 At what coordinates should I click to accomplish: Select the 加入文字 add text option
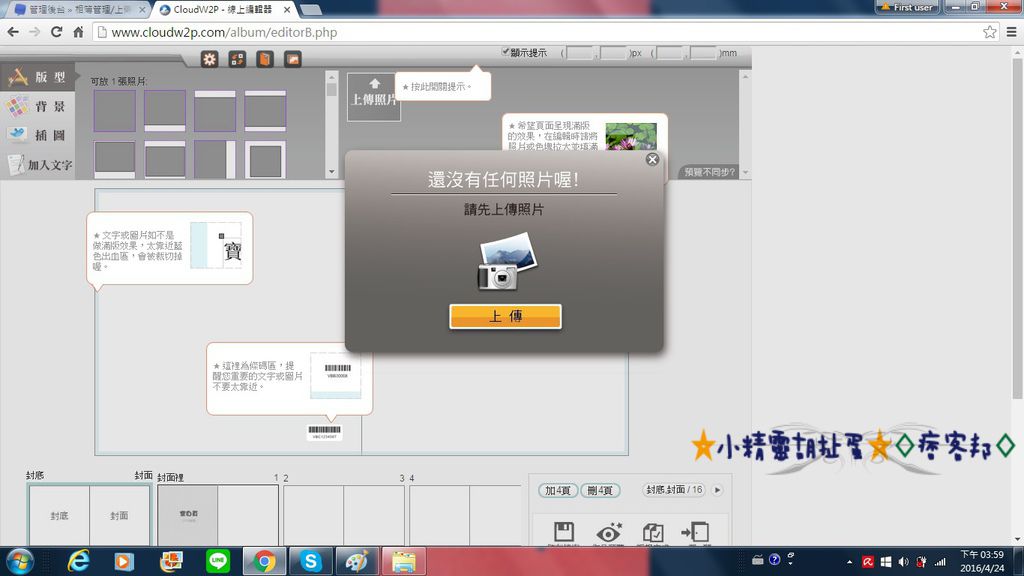click(x=39, y=165)
